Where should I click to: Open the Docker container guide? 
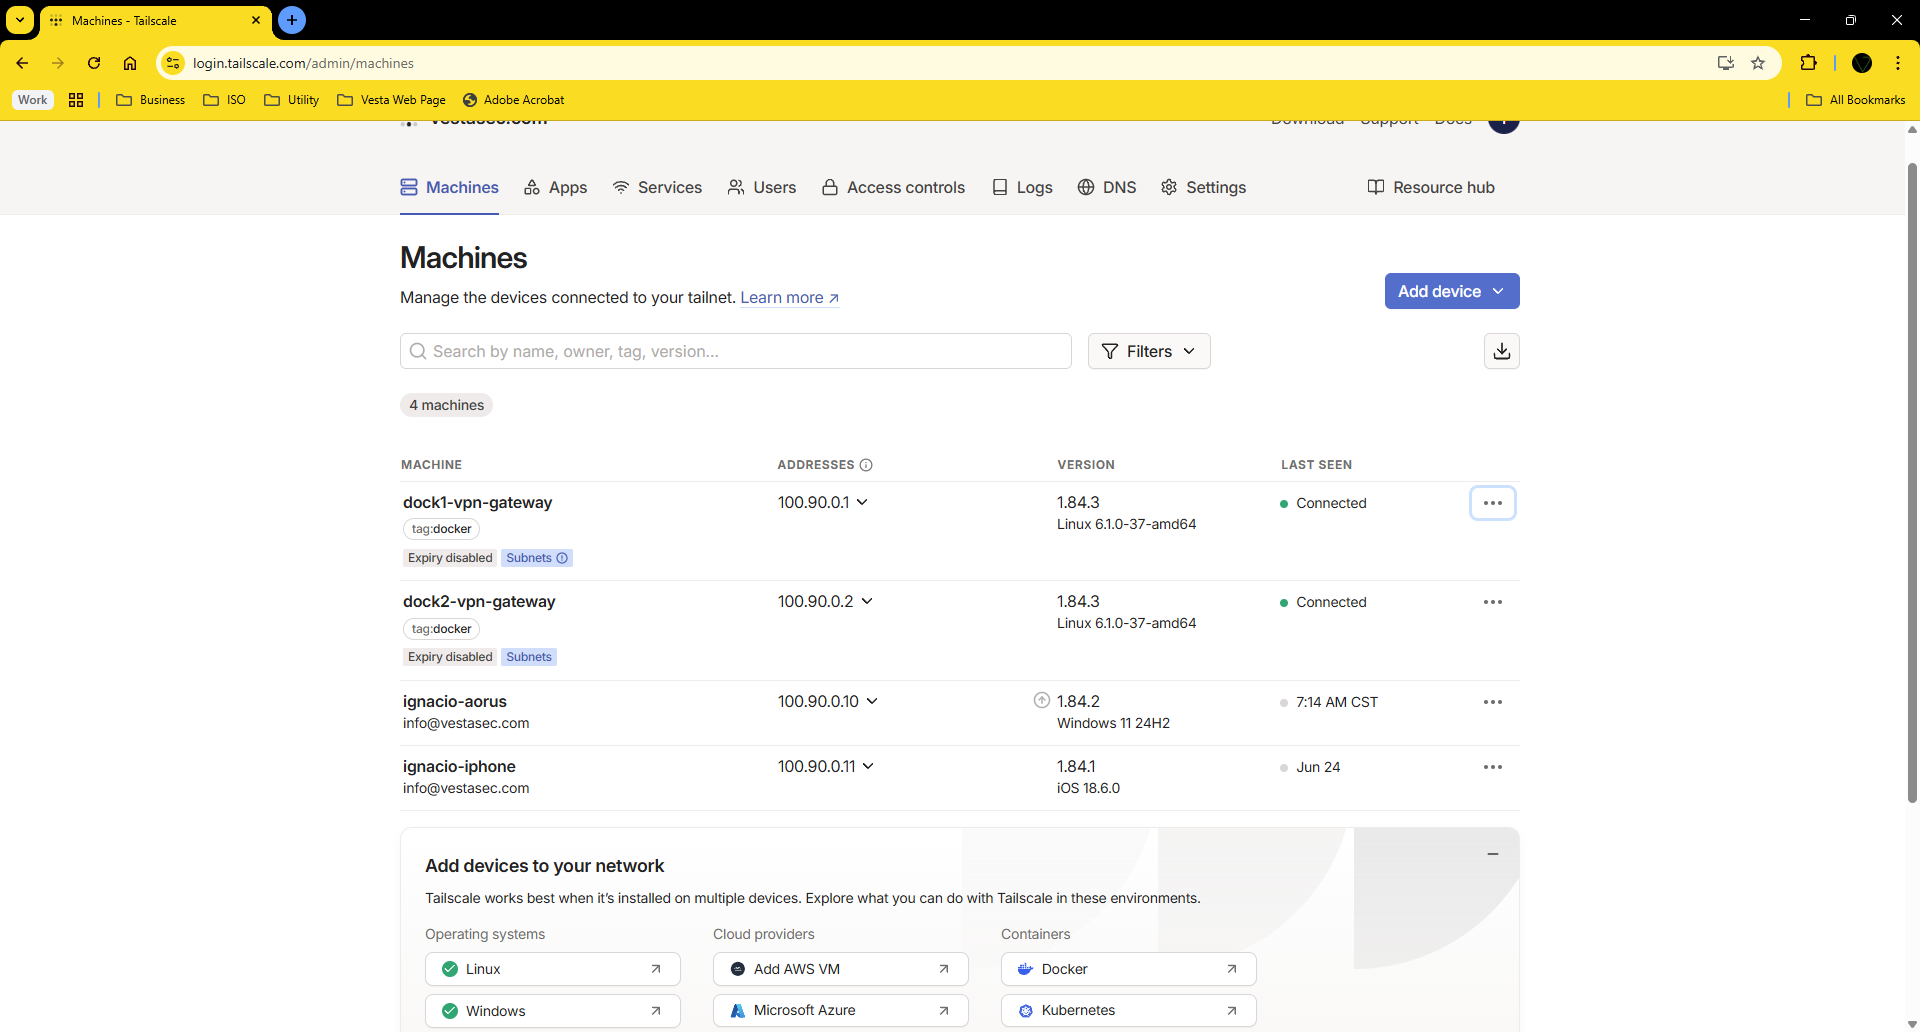1129,969
